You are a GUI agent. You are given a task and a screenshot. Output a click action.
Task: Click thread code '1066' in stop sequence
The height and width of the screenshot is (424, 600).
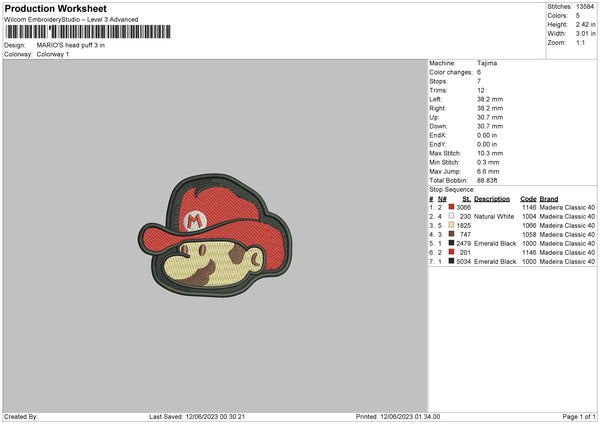click(x=529, y=225)
